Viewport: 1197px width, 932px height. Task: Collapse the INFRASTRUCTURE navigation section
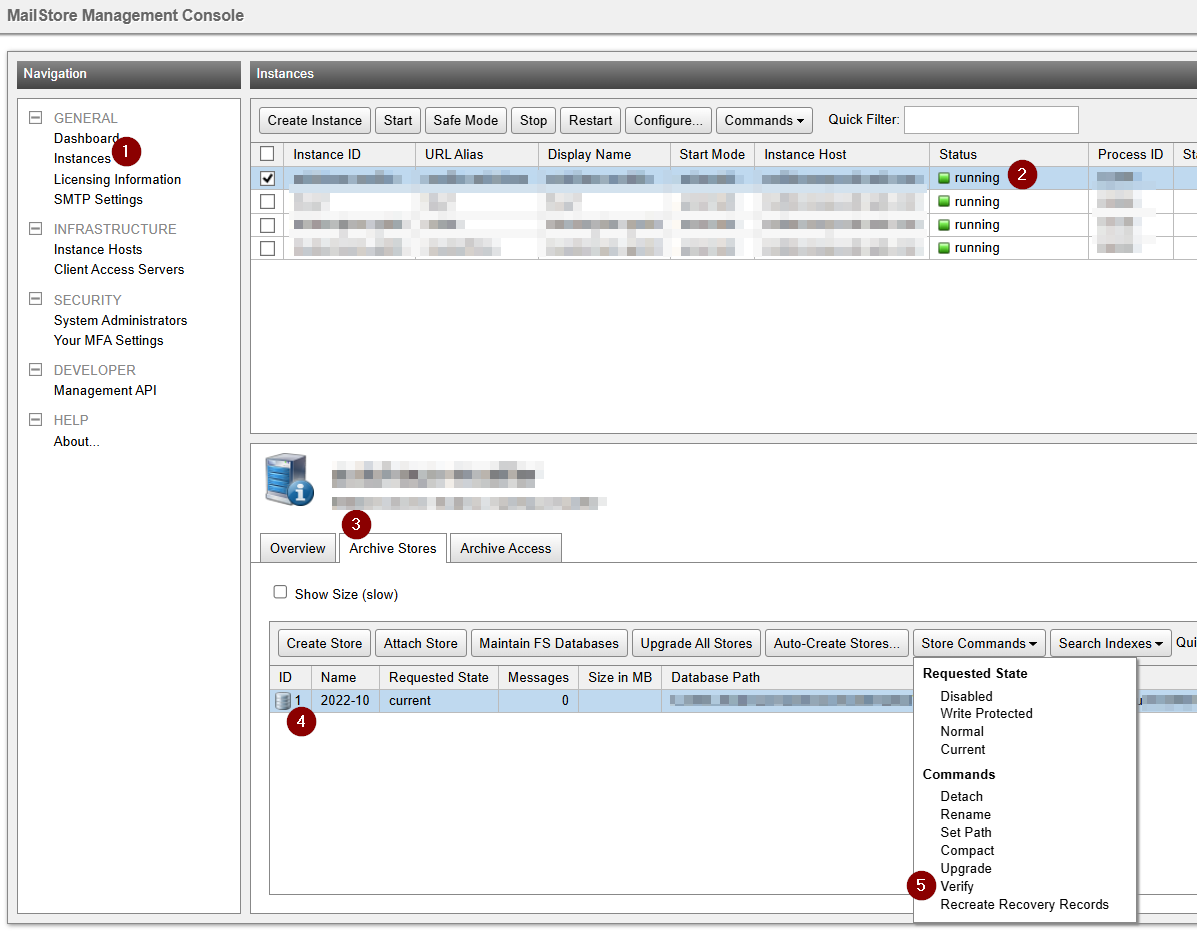[x=36, y=229]
